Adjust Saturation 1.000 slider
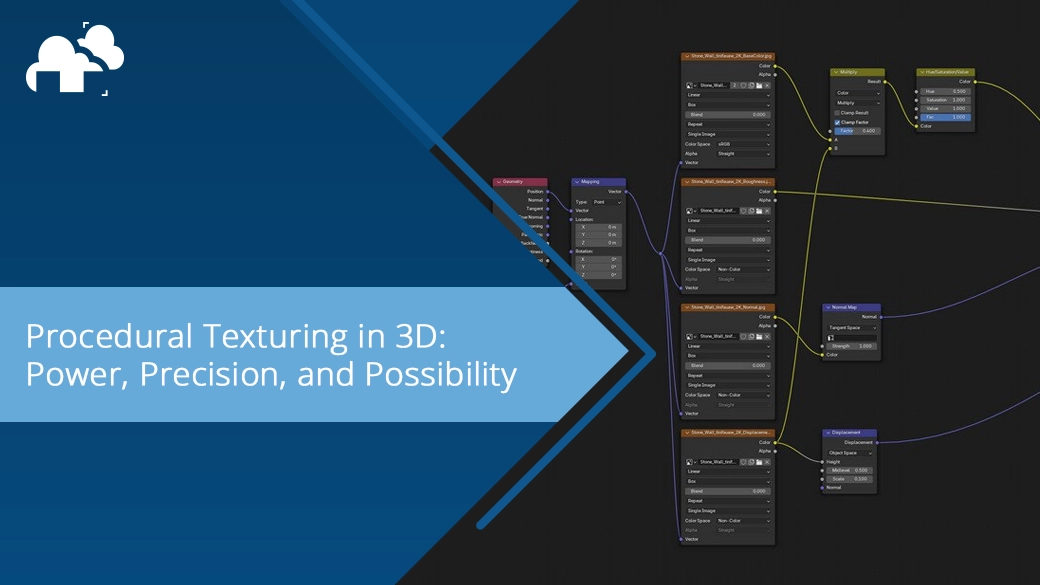Screen dimensions: 1040x585 pos(945,100)
